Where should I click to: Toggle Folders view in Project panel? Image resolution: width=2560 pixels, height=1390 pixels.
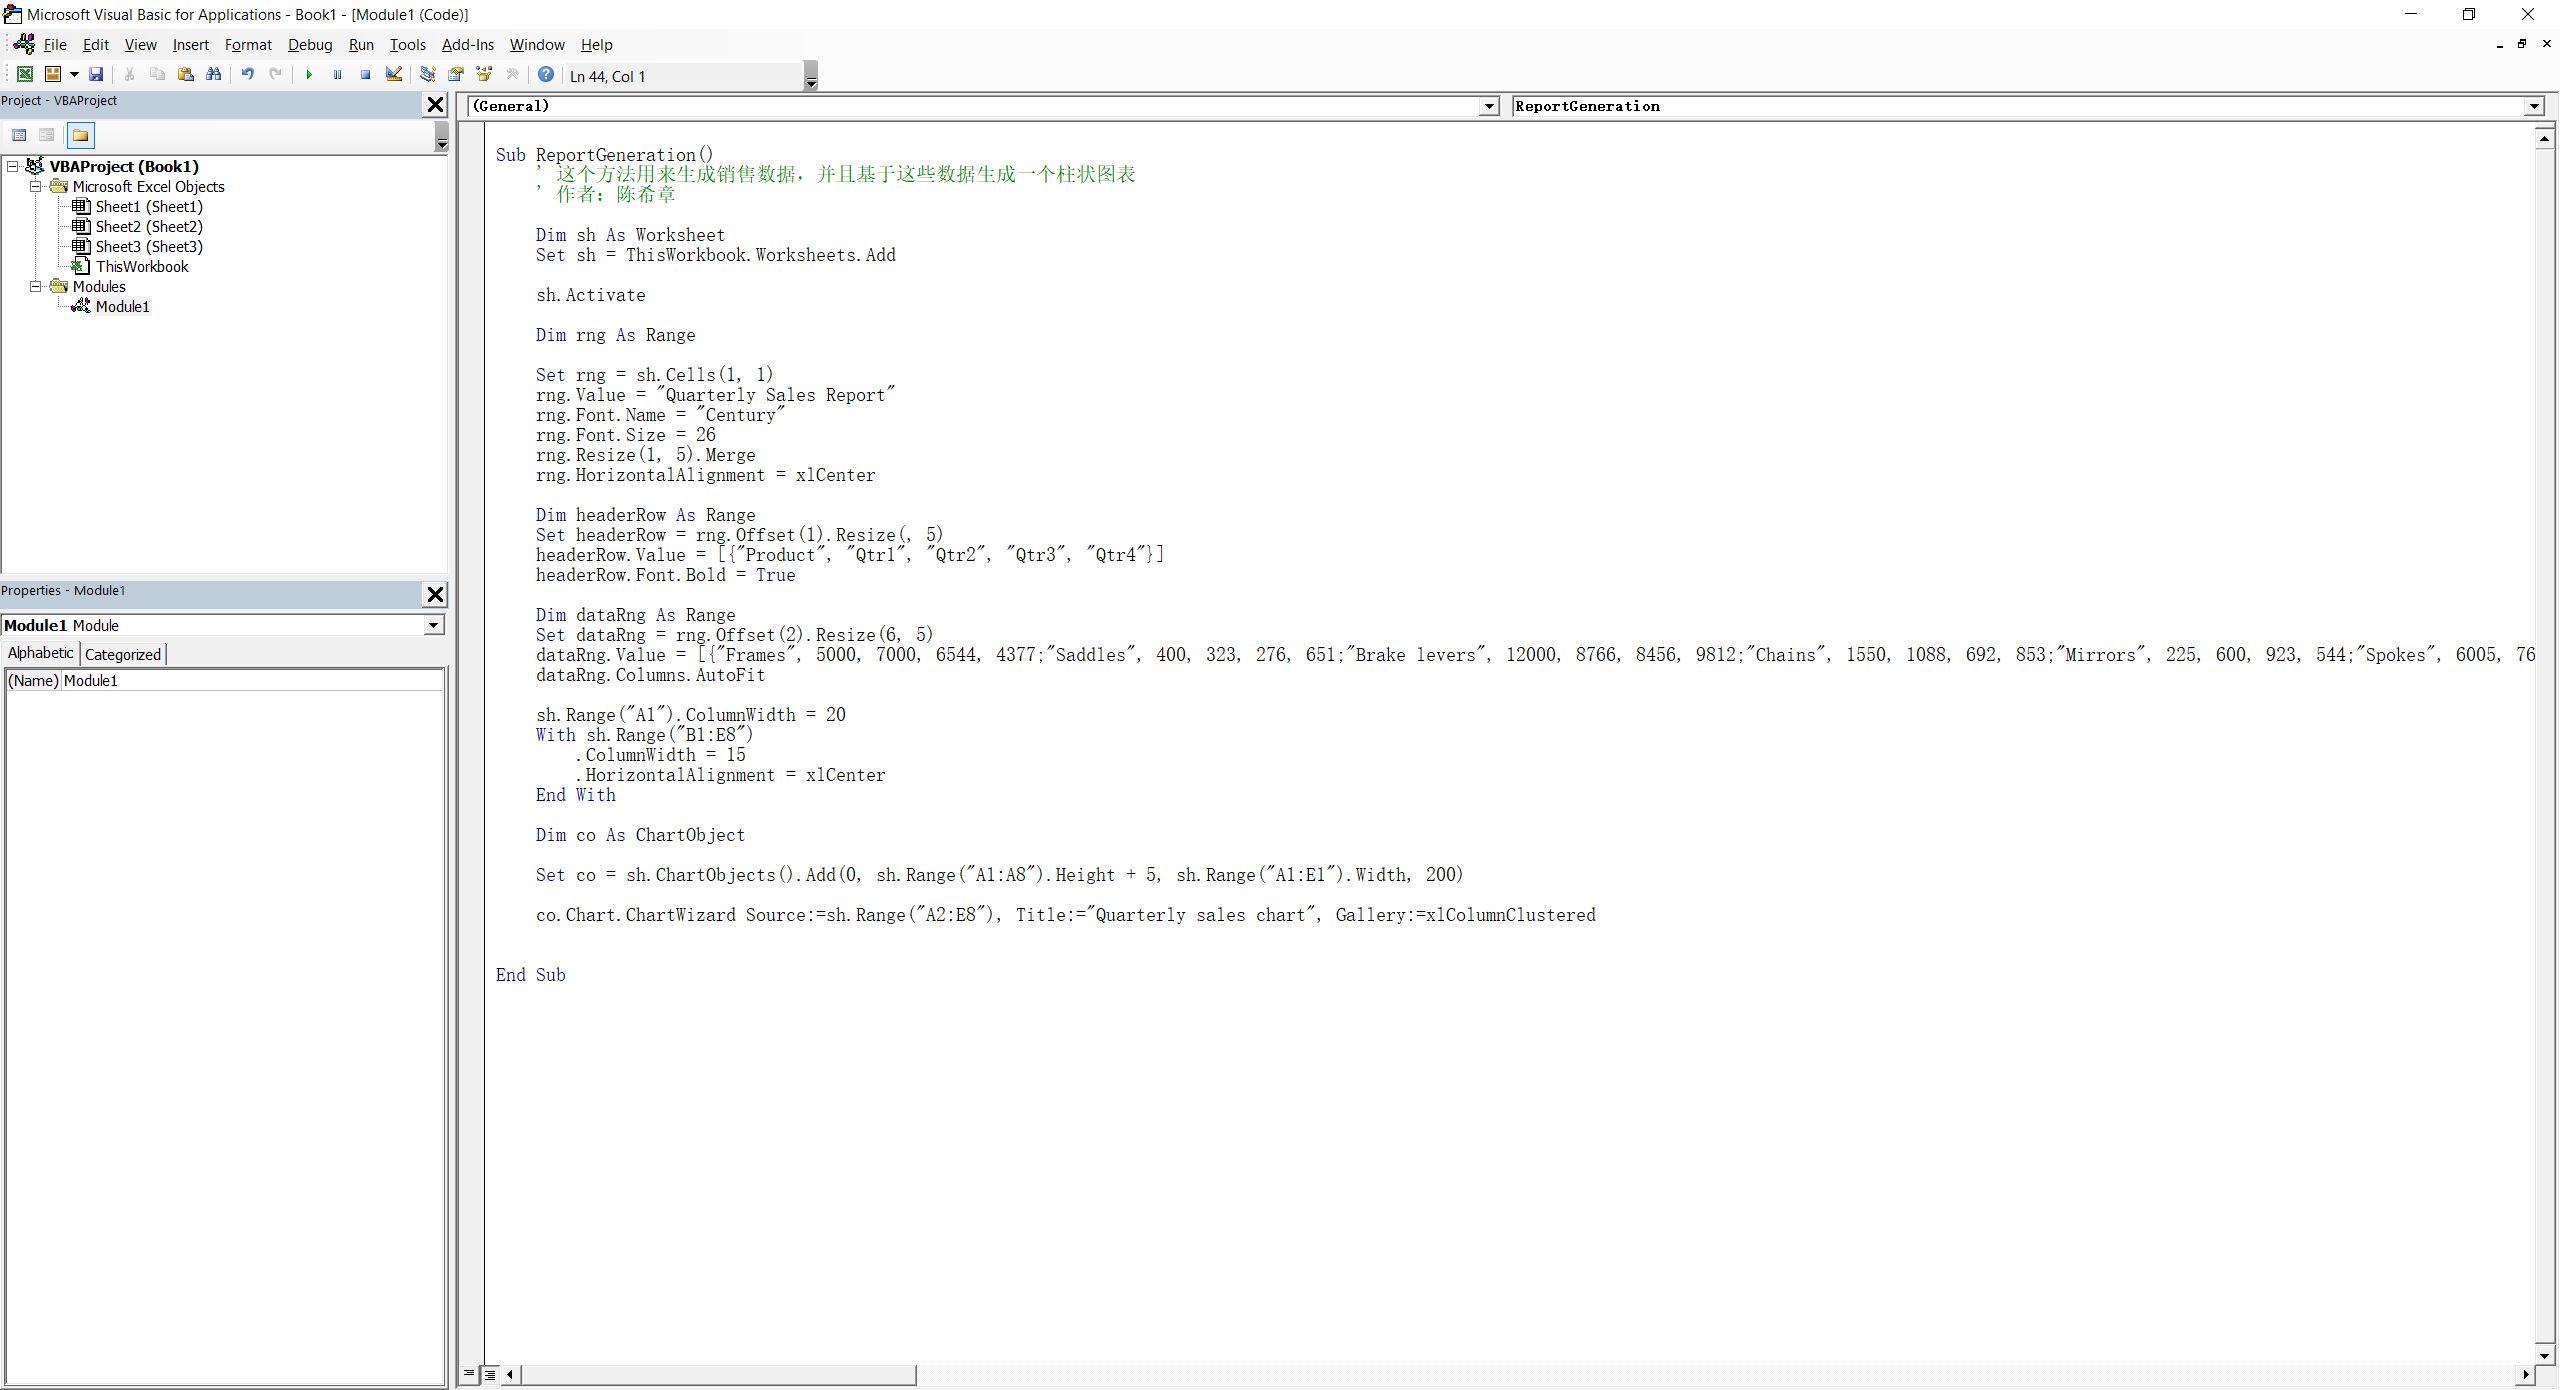pyautogui.click(x=81, y=135)
